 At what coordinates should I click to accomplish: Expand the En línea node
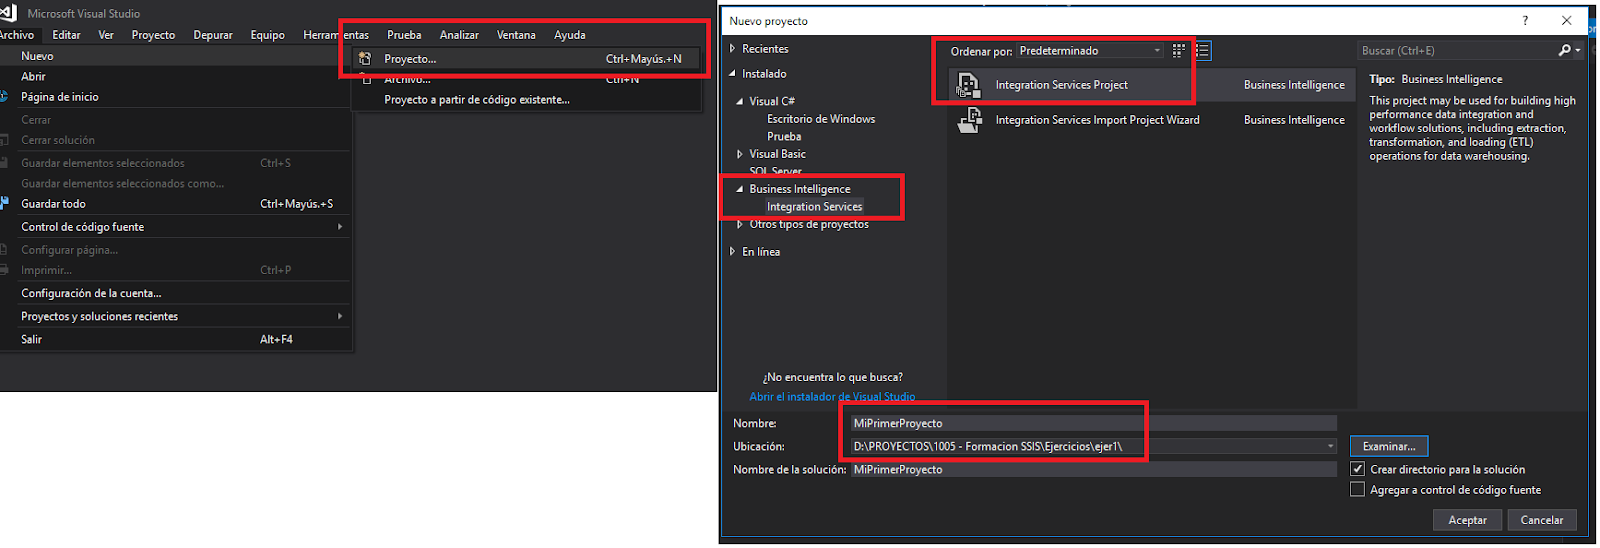(733, 252)
